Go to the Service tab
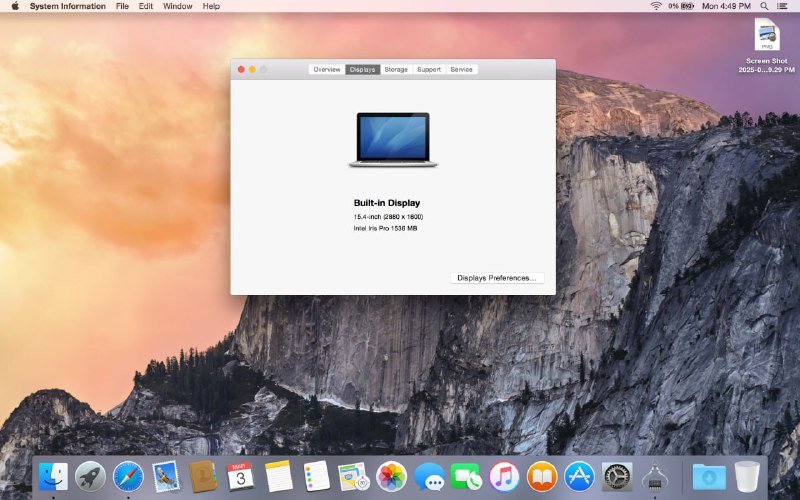 click(461, 69)
